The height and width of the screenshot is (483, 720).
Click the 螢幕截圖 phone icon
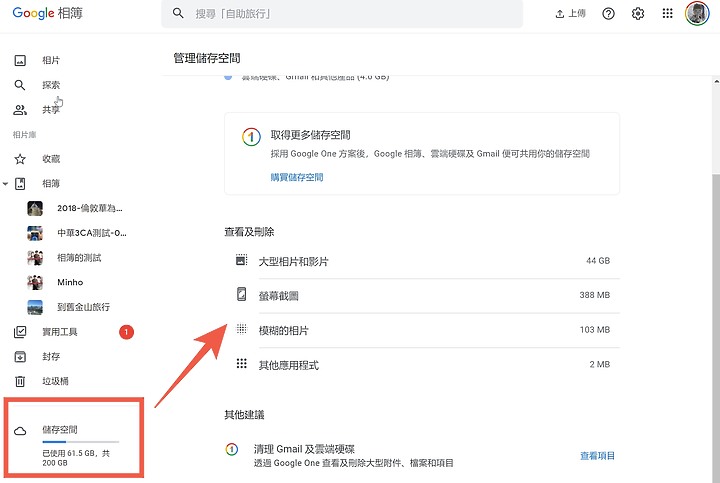(x=242, y=294)
